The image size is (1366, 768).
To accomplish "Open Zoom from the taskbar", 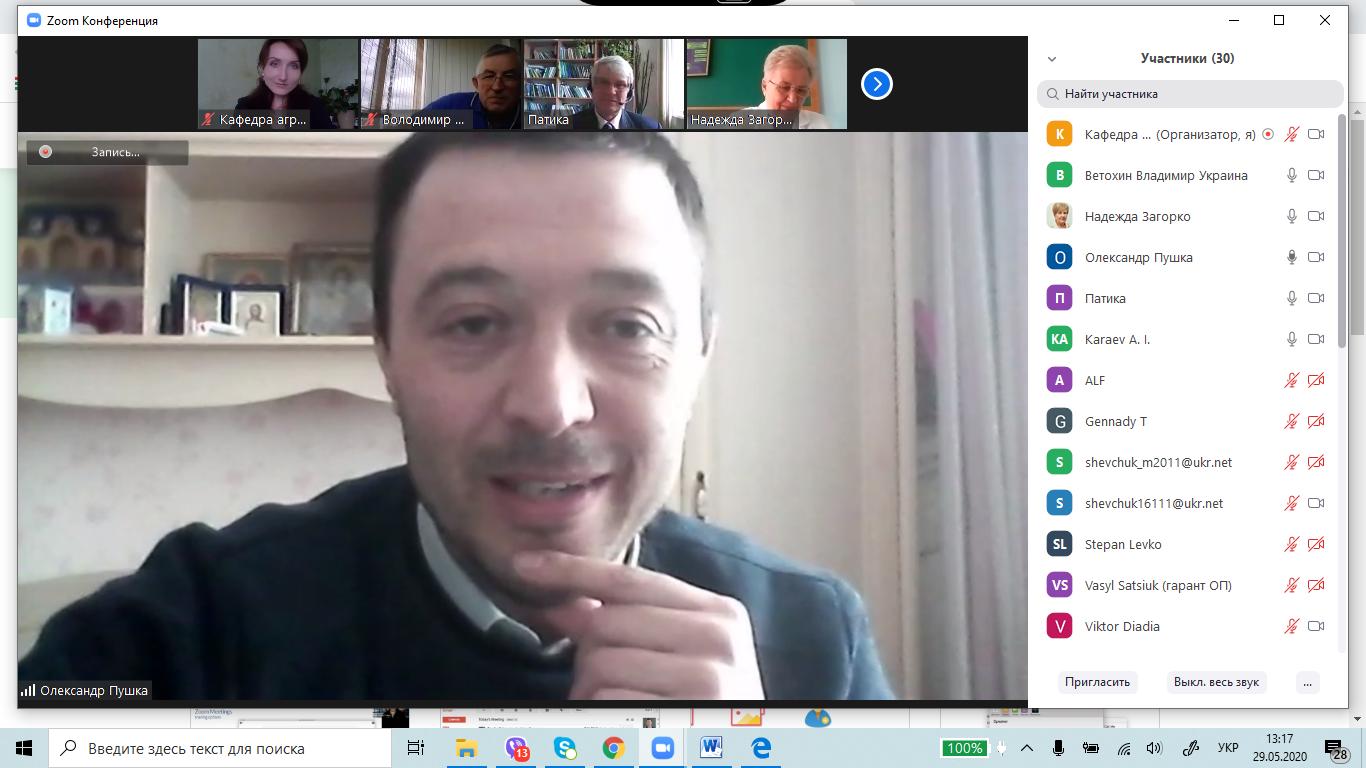I will (662, 748).
